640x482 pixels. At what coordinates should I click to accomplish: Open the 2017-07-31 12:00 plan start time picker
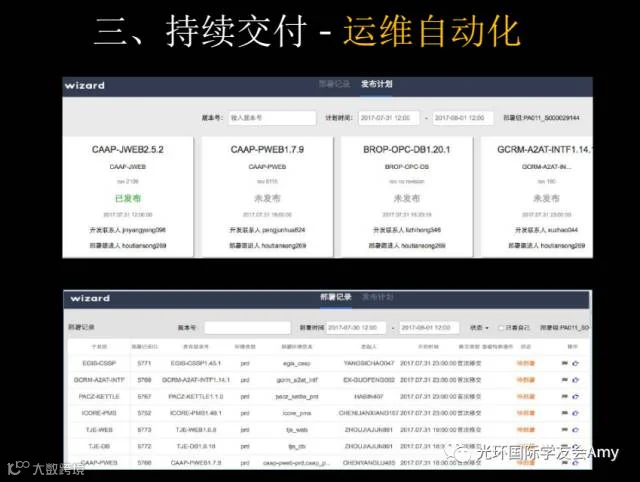[x=389, y=118]
